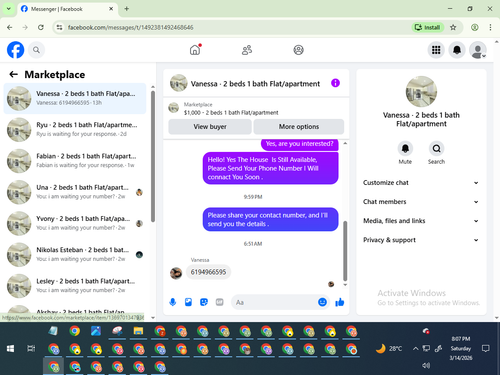The image size is (500, 375).
Task: Click the 6194966595 phone number message
Action: 208,272
